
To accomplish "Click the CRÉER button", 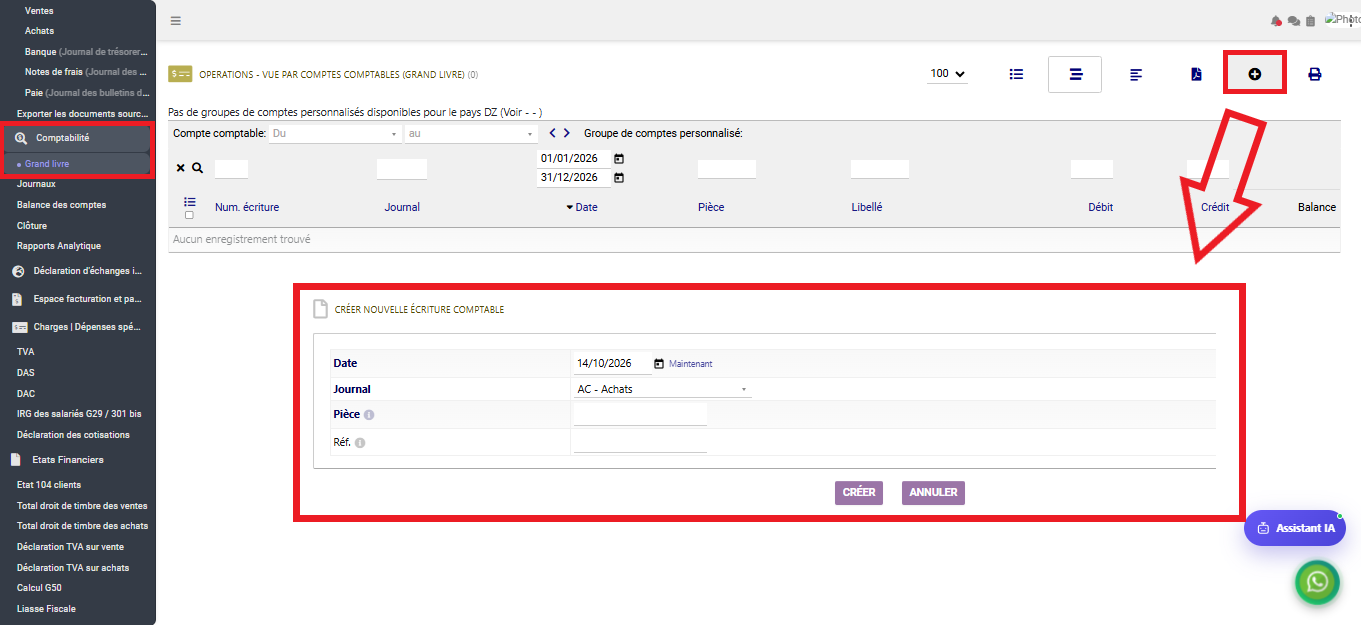I will coord(859,493).
